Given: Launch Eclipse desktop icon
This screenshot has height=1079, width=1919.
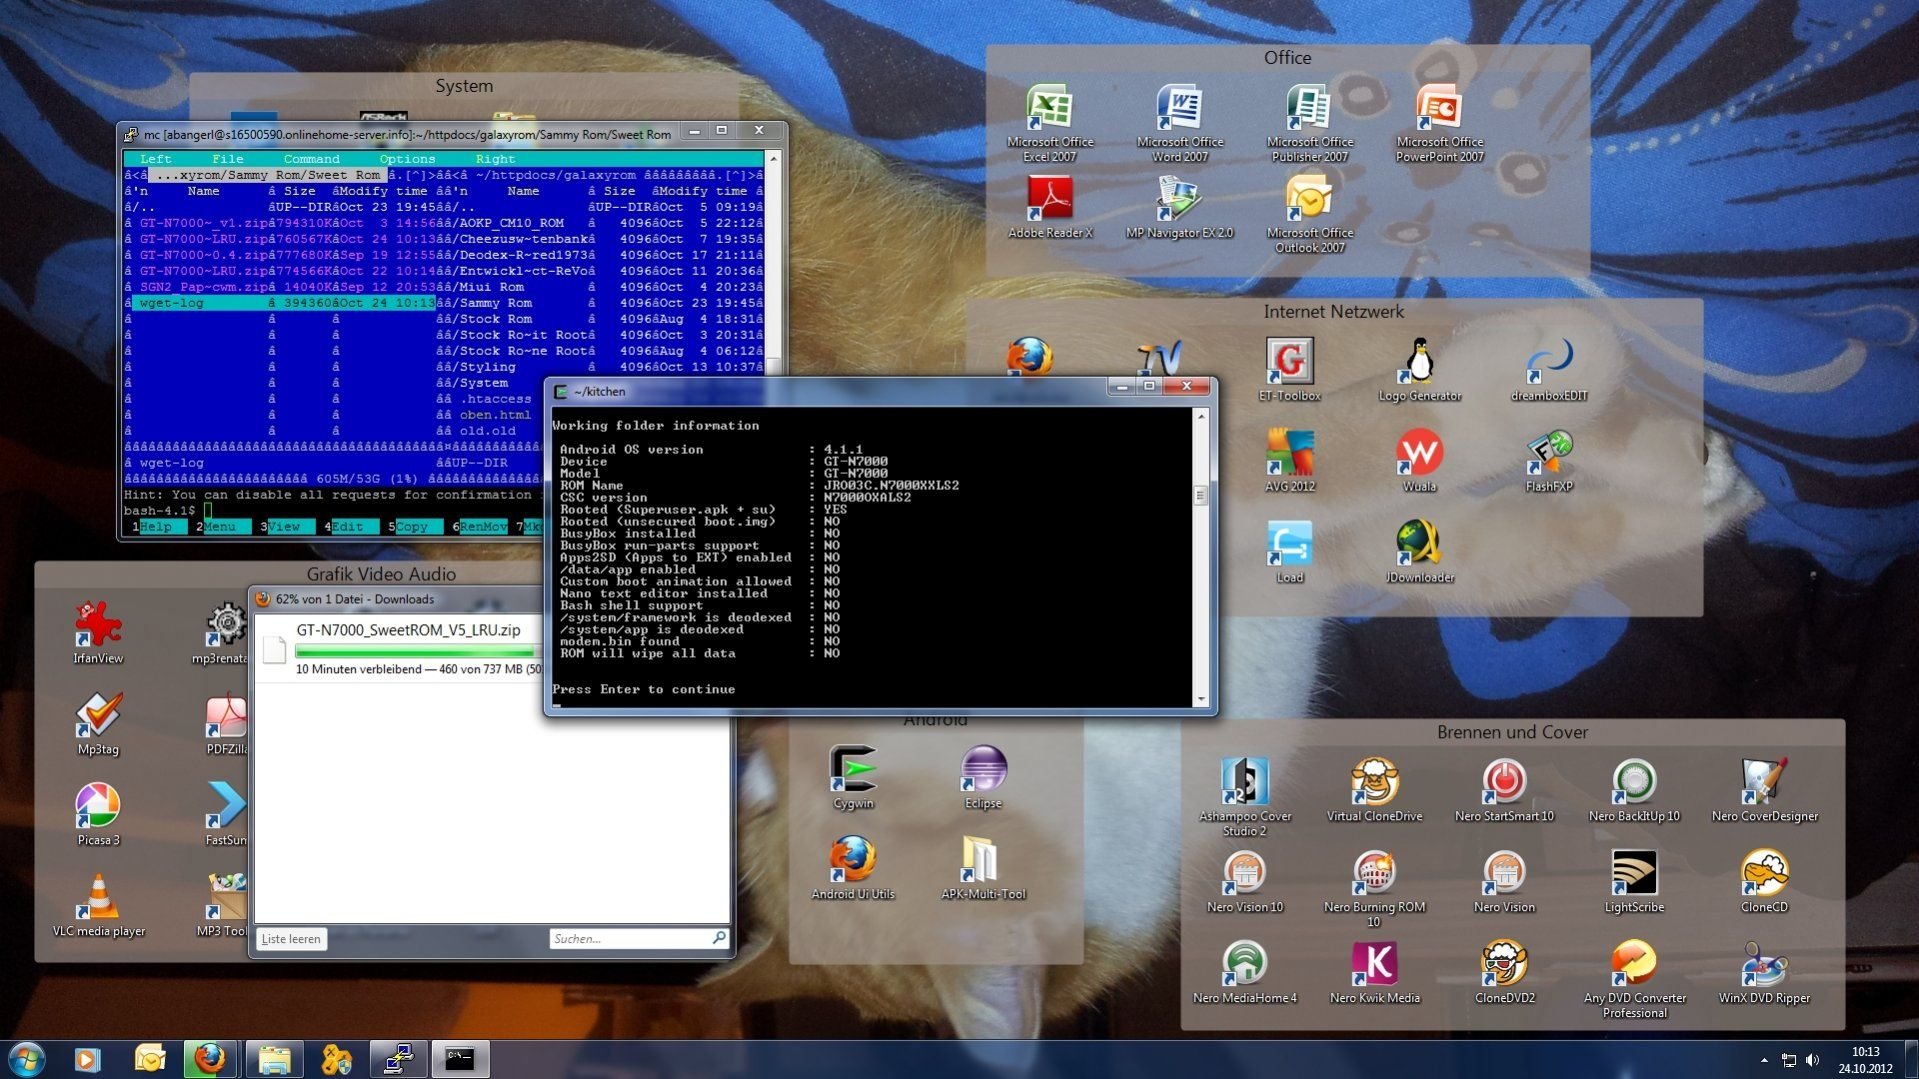Looking at the screenshot, I should pos(983,777).
